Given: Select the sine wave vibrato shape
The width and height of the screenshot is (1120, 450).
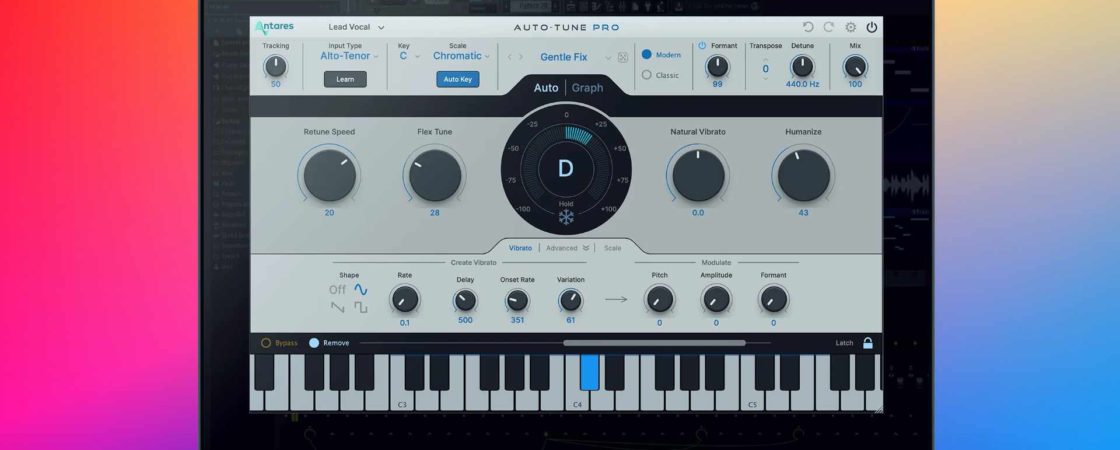Looking at the screenshot, I should pyautogui.click(x=361, y=289).
